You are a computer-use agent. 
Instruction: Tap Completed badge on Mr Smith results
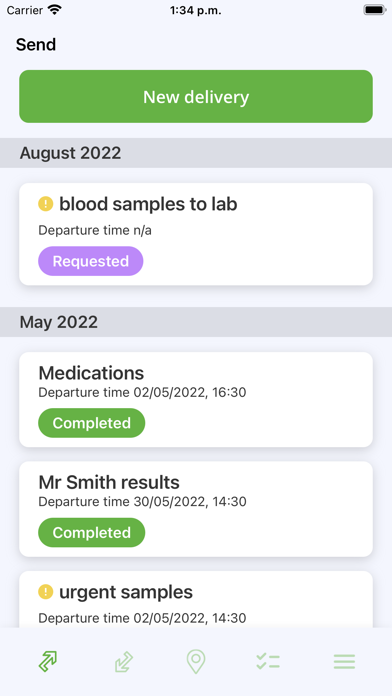tap(91, 532)
